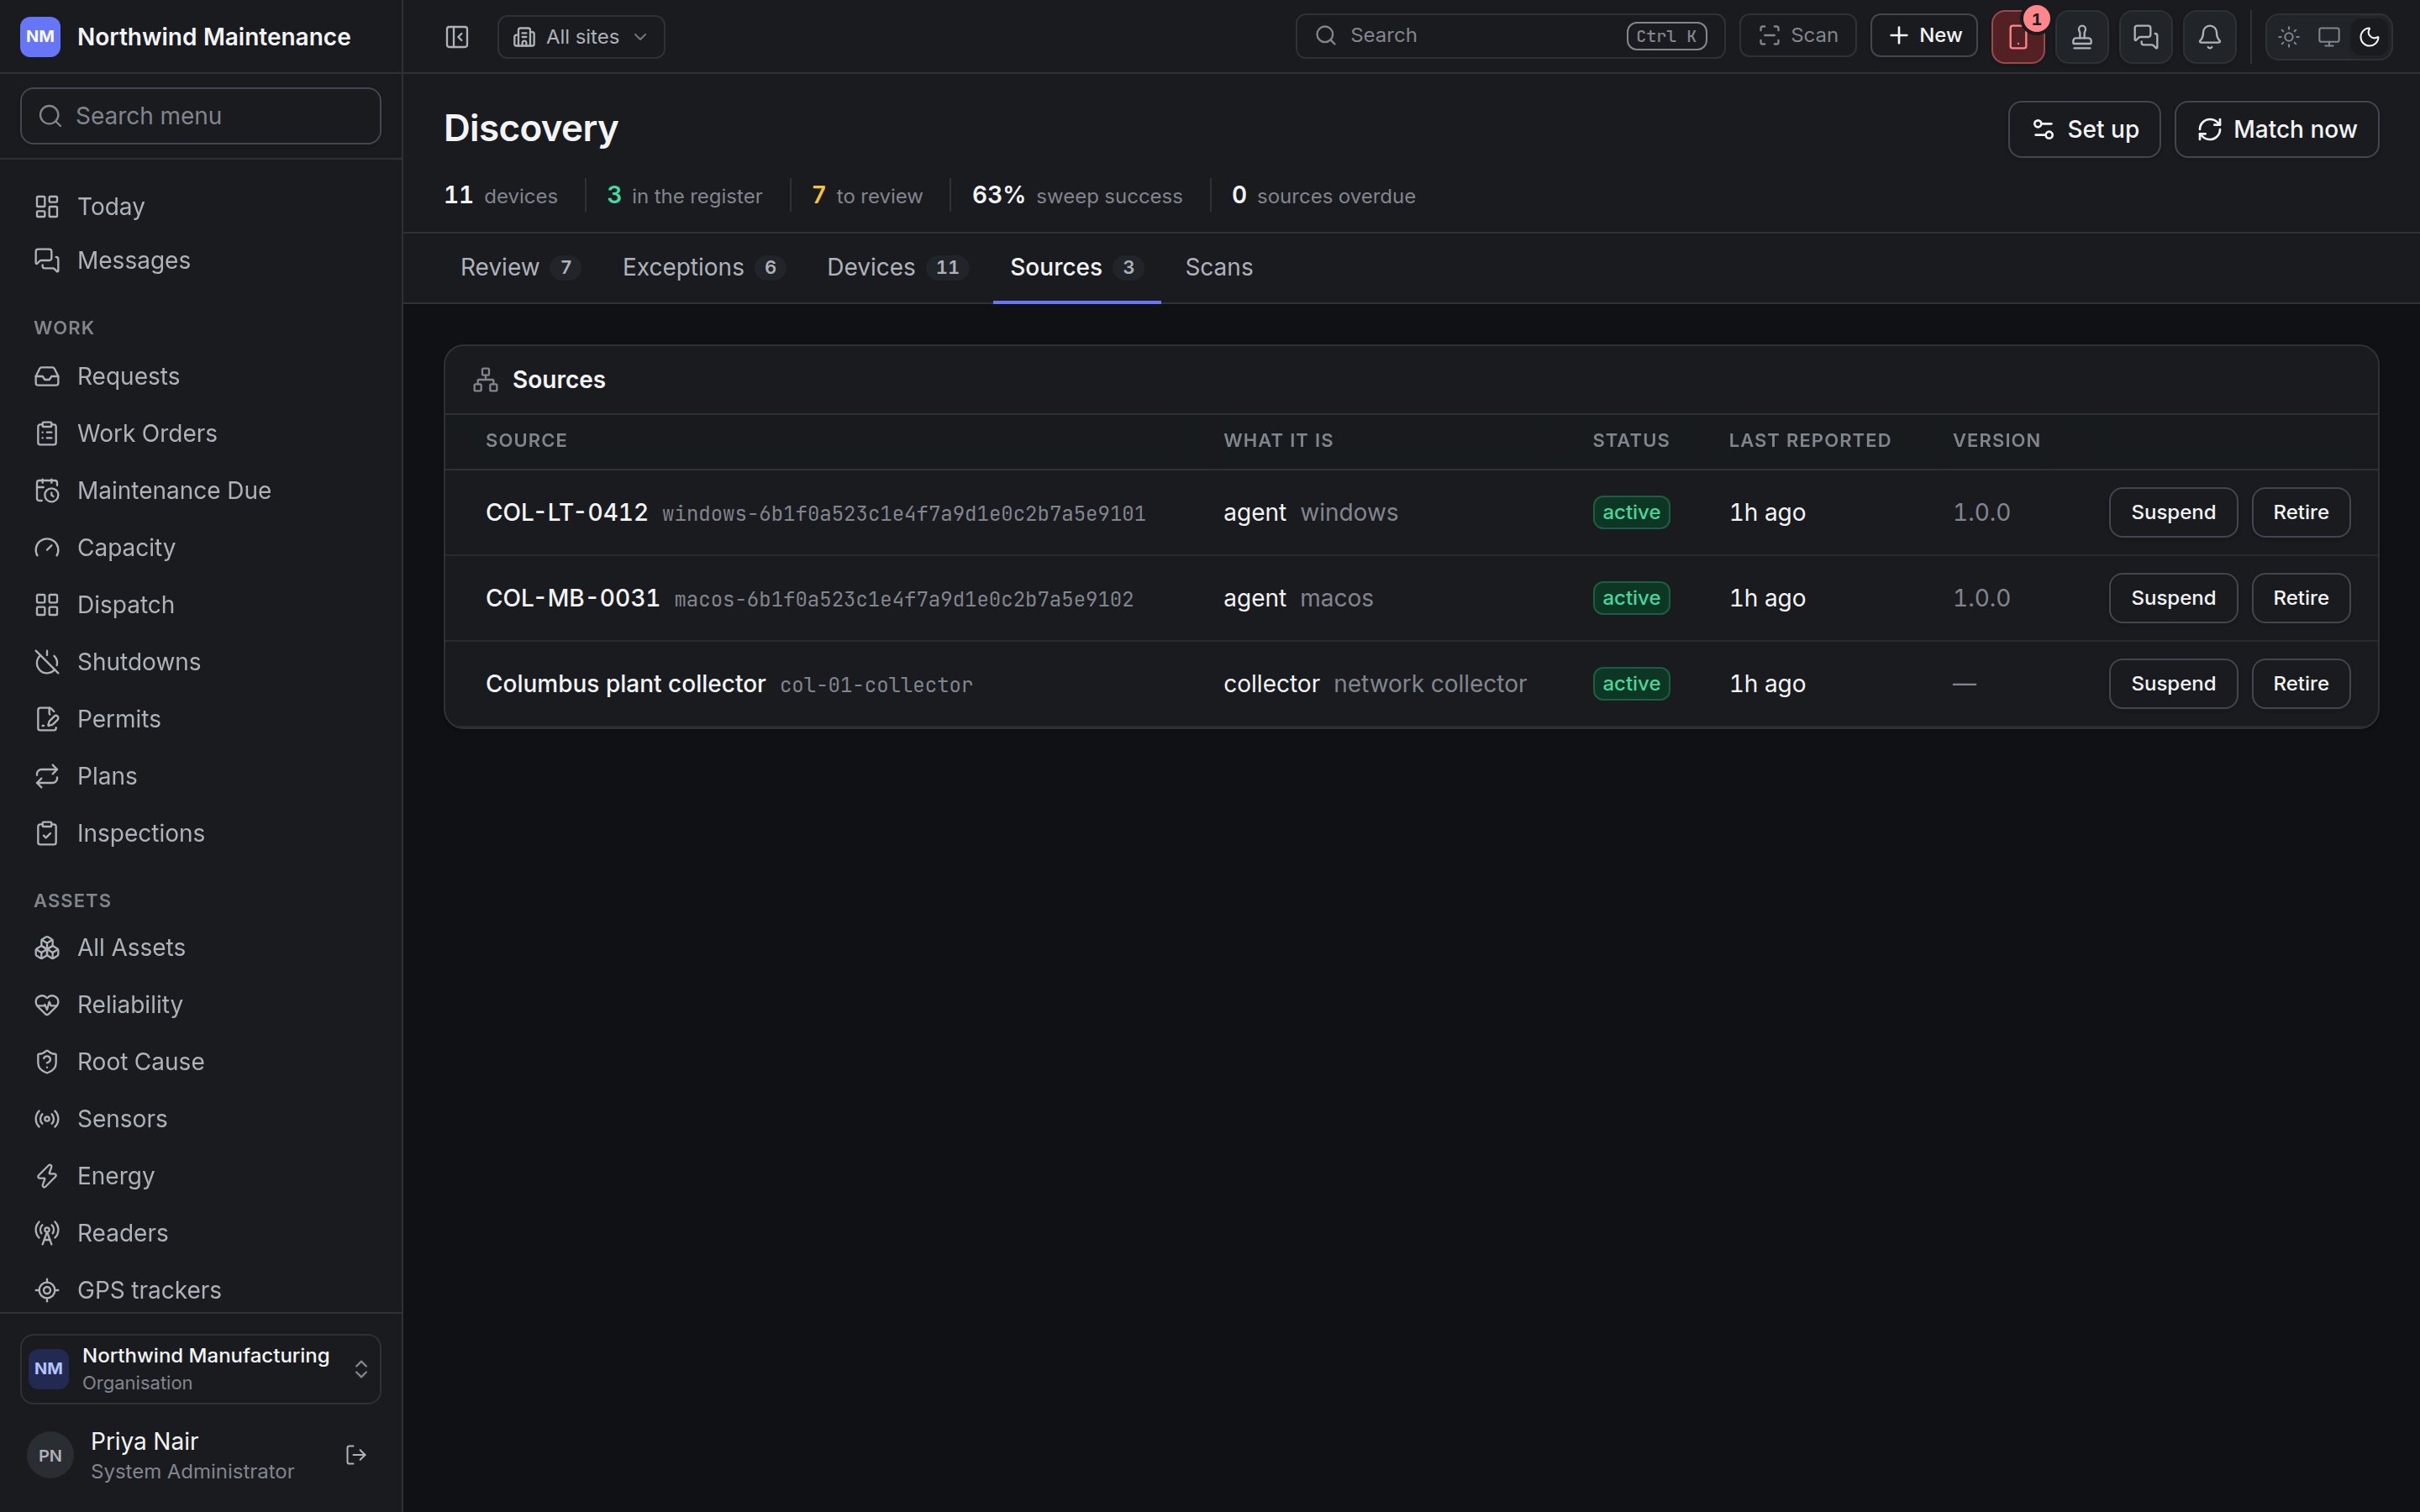The height and width of the screenshot is (1512, 2420).
Task: Go to Requests in sidebar
Action: point(200,376)
